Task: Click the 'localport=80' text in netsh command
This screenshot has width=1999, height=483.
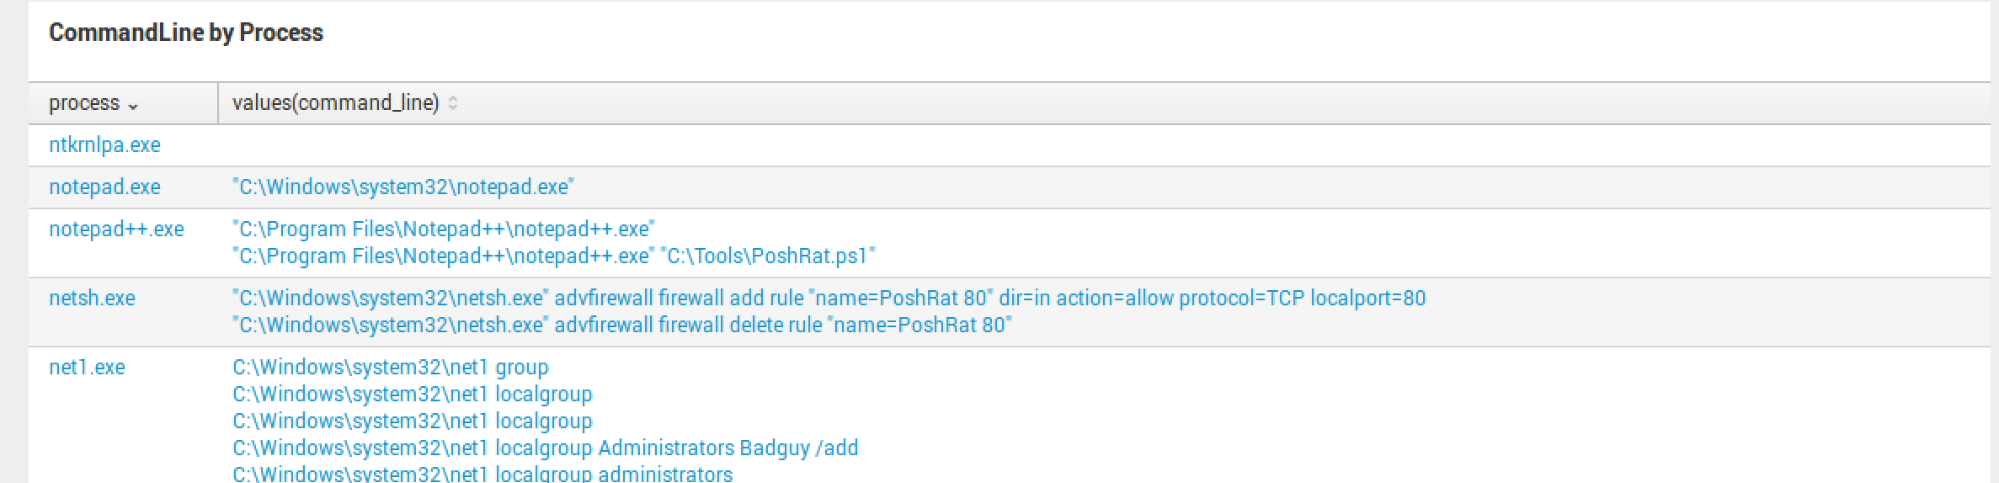Action: tap(1368, 298)
